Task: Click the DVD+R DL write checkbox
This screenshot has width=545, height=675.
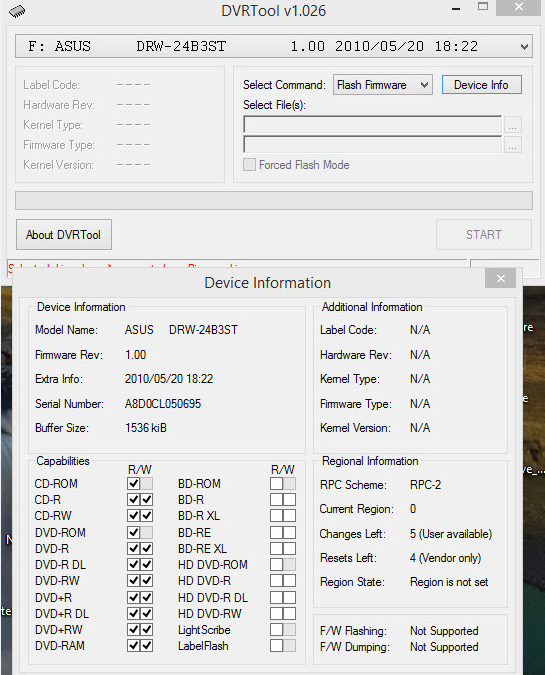Action: click(147, 613)
